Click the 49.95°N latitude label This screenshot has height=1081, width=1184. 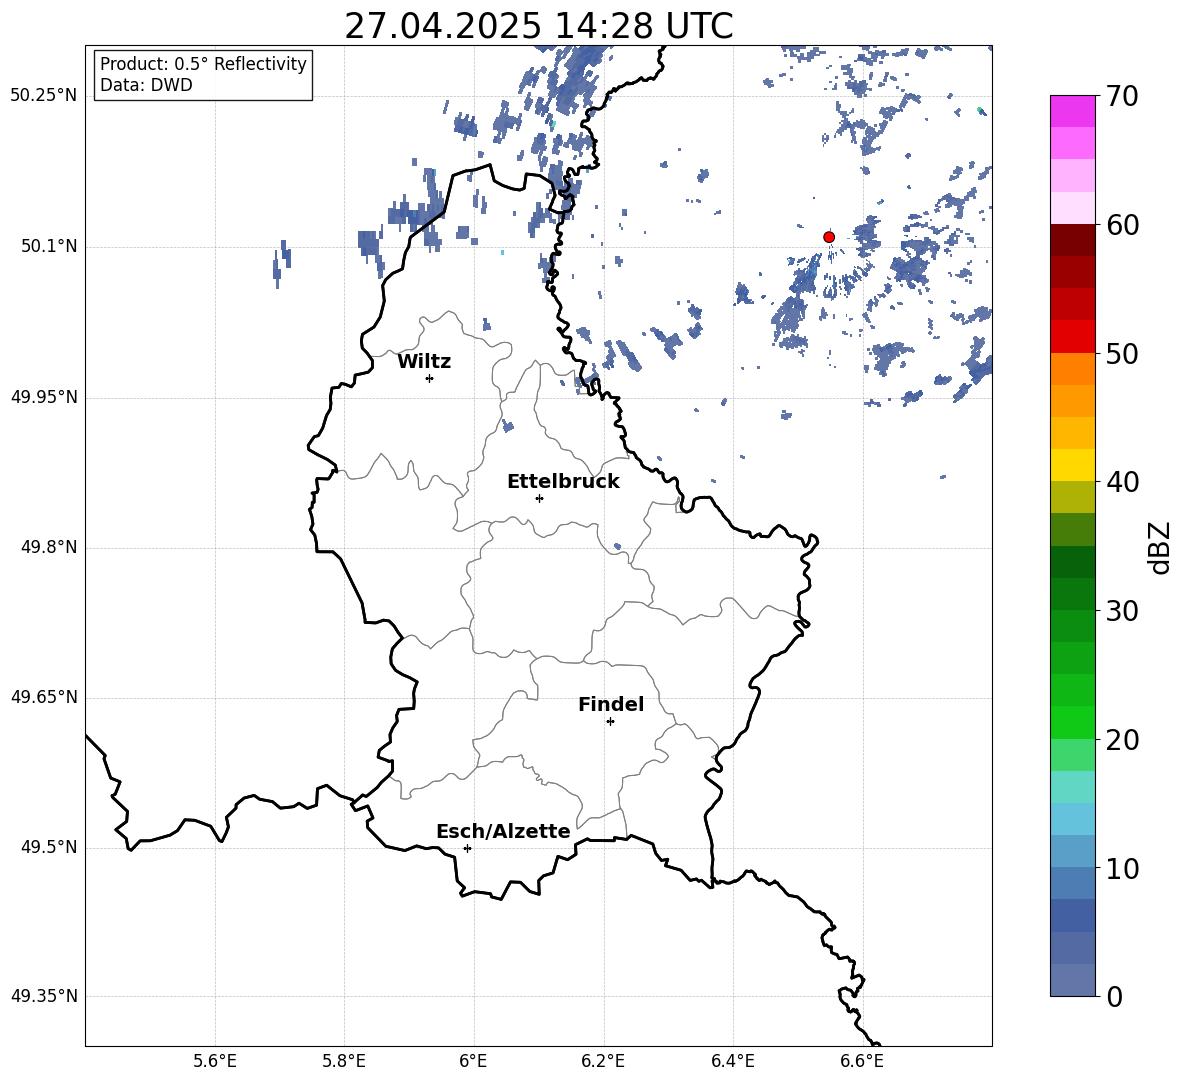[x=44, y=397]
